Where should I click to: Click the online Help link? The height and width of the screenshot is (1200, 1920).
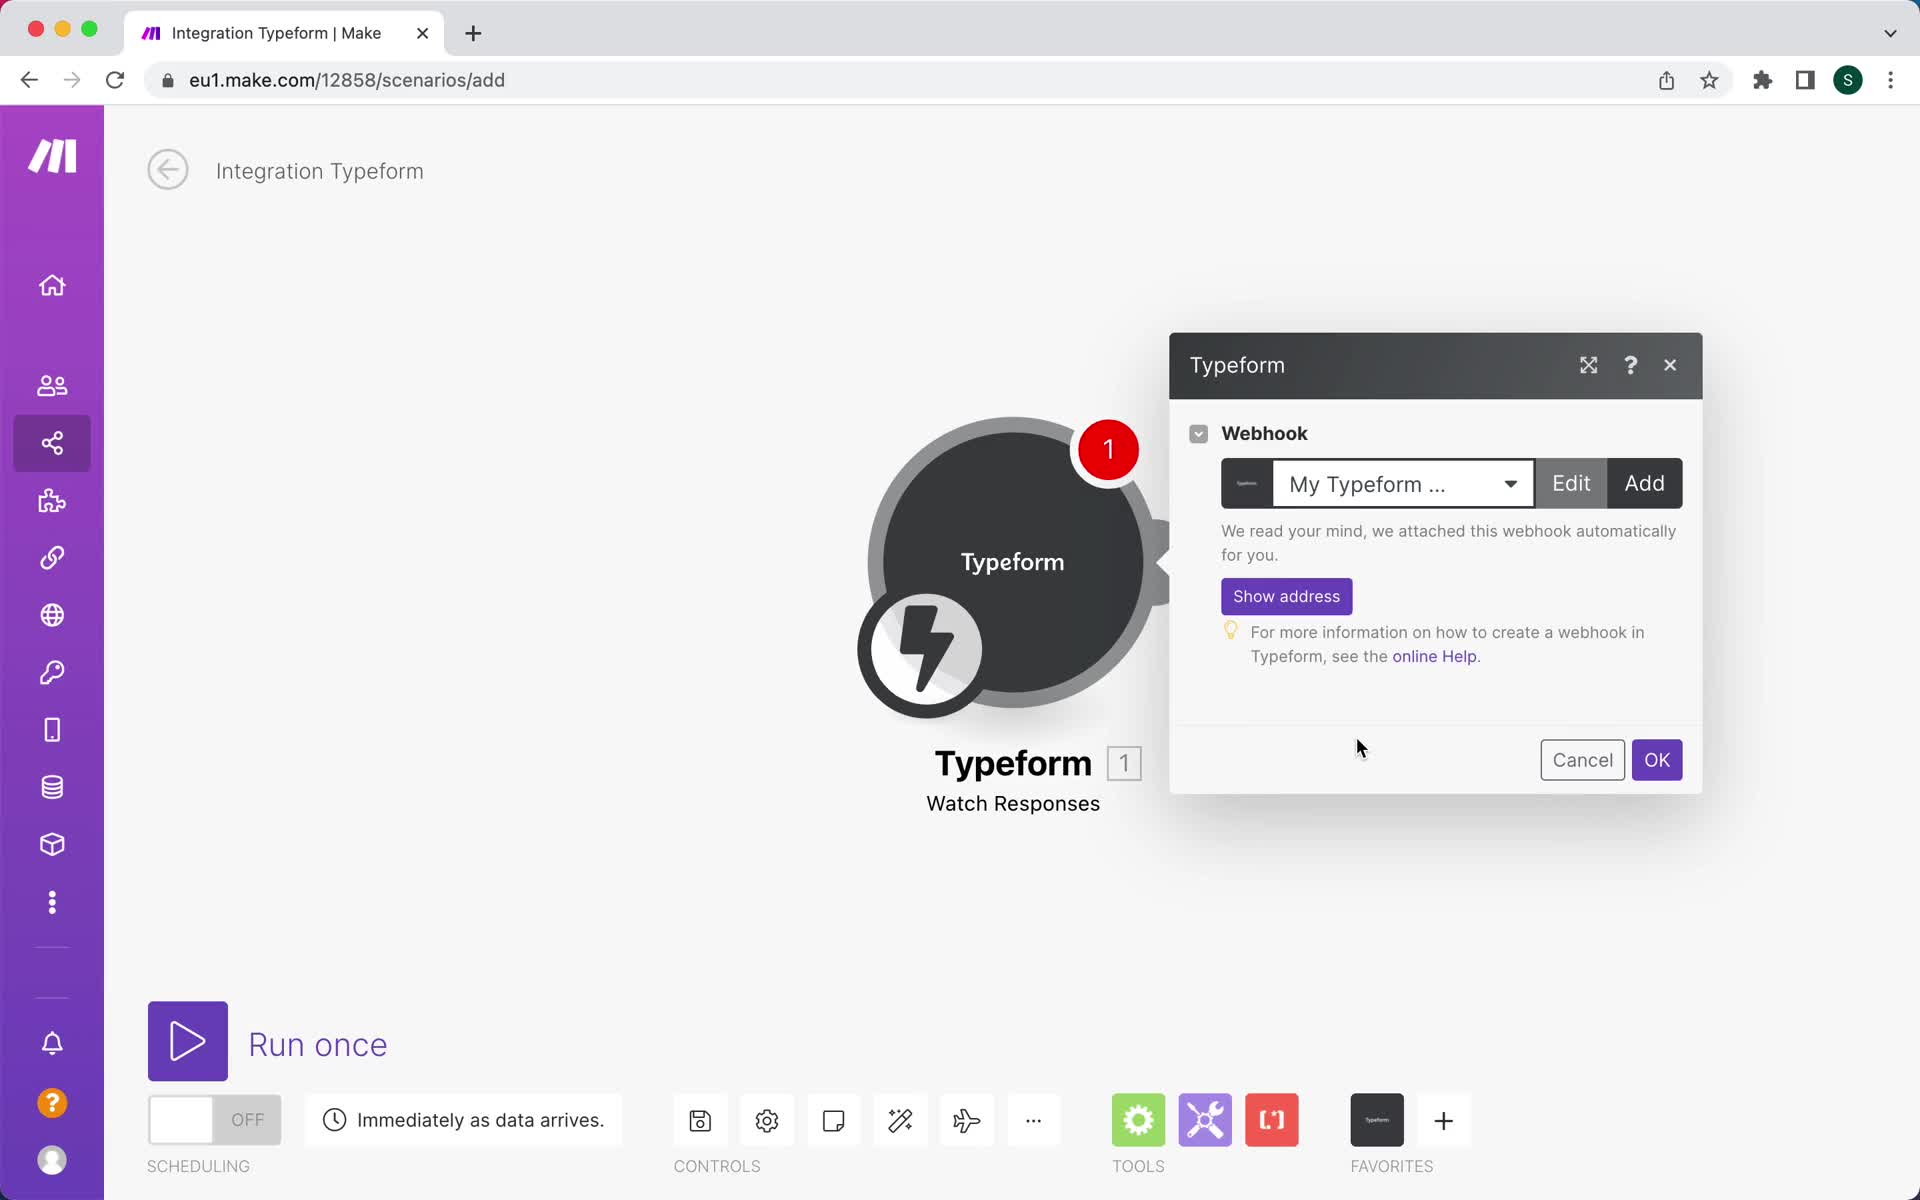click(x=1435, y=655)
